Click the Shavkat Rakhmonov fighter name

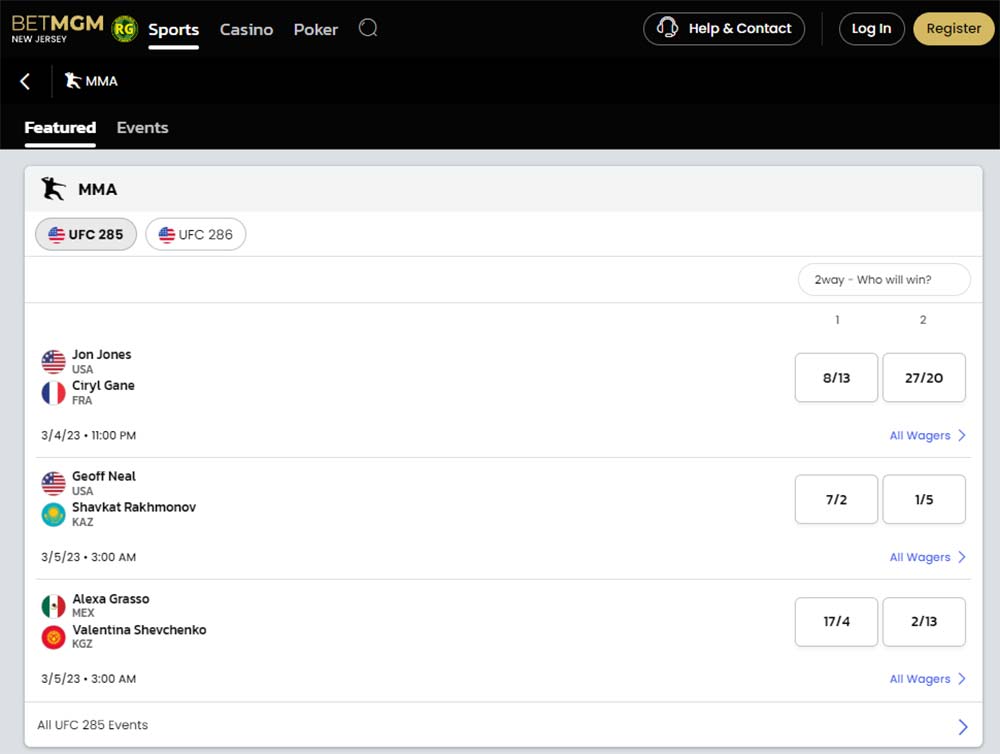pyautogui.click(x=134, y=507)
